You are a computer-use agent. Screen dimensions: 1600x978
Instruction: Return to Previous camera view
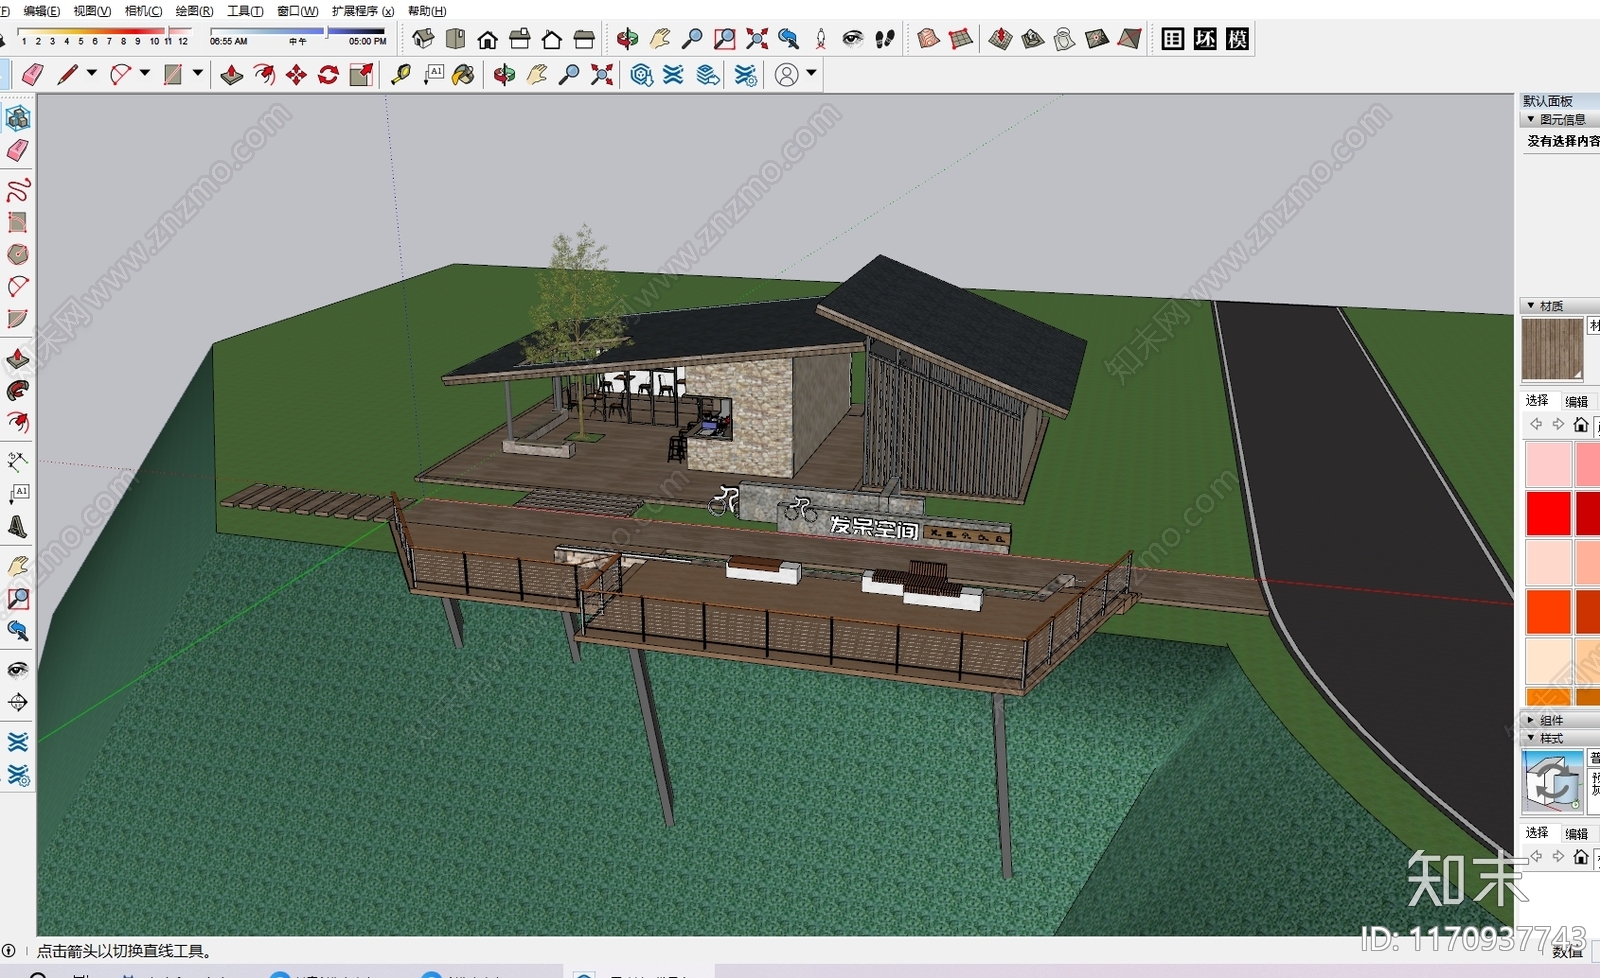789,39
